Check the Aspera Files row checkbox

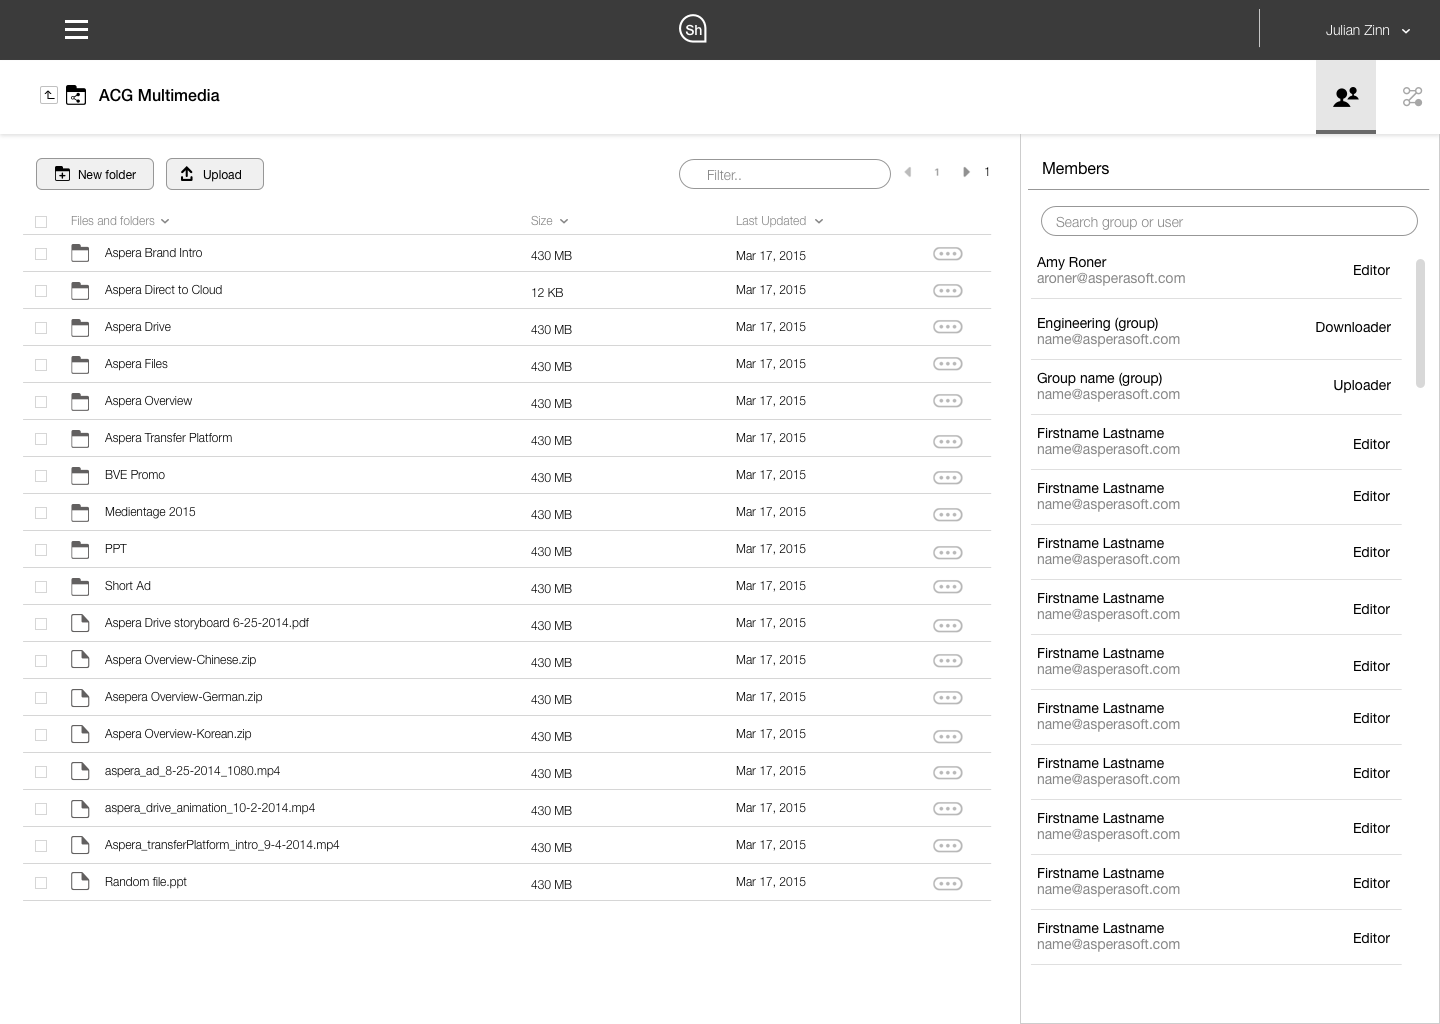(41, 365)
